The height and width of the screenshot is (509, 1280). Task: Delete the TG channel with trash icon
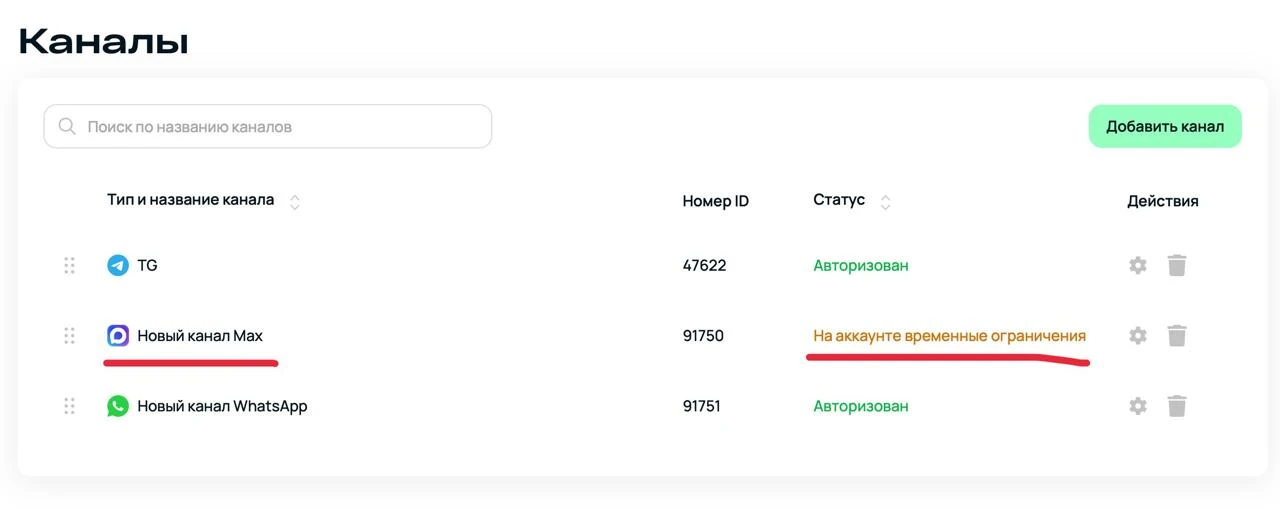pyautogui.click(x=1177, y=266)
